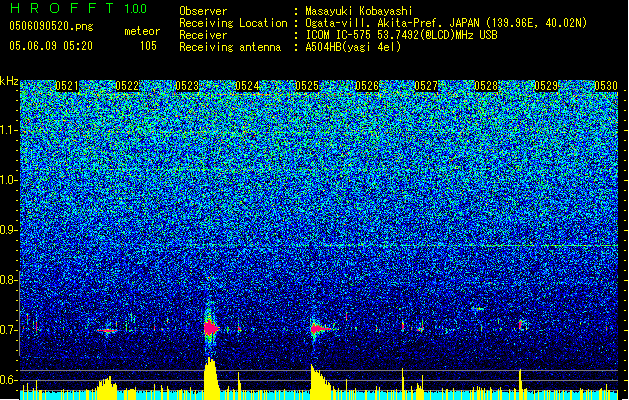
Task: Select the file name 0506090520.png
Action: (51, 26)
